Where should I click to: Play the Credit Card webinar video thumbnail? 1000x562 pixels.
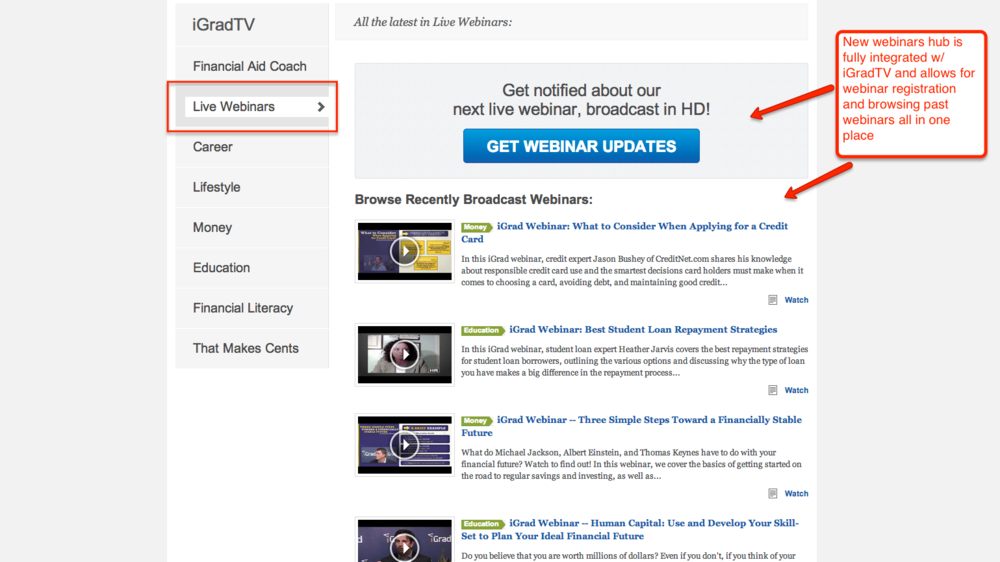pos(404,250)
